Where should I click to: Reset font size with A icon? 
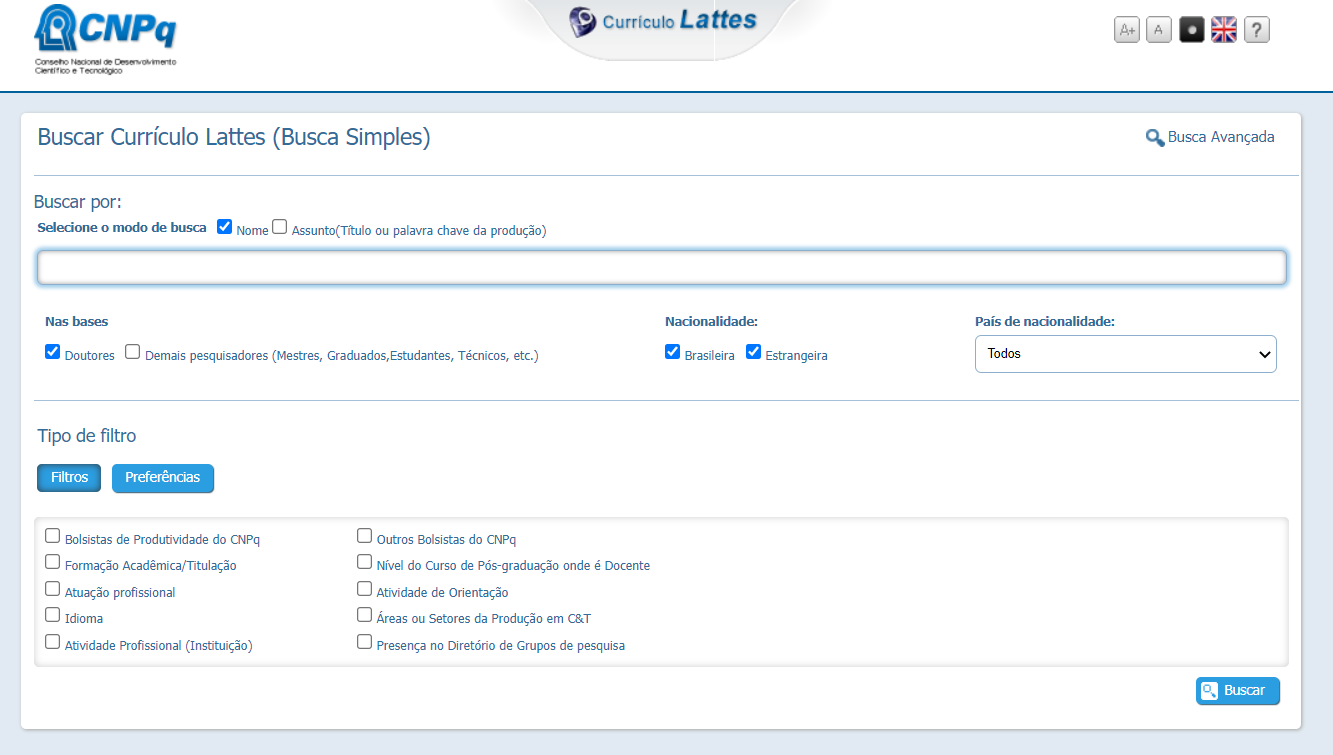(1159, 30)
